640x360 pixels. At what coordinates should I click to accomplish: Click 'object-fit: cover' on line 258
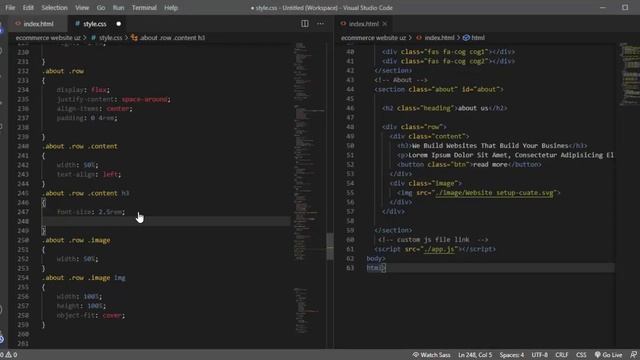(91, 315)
